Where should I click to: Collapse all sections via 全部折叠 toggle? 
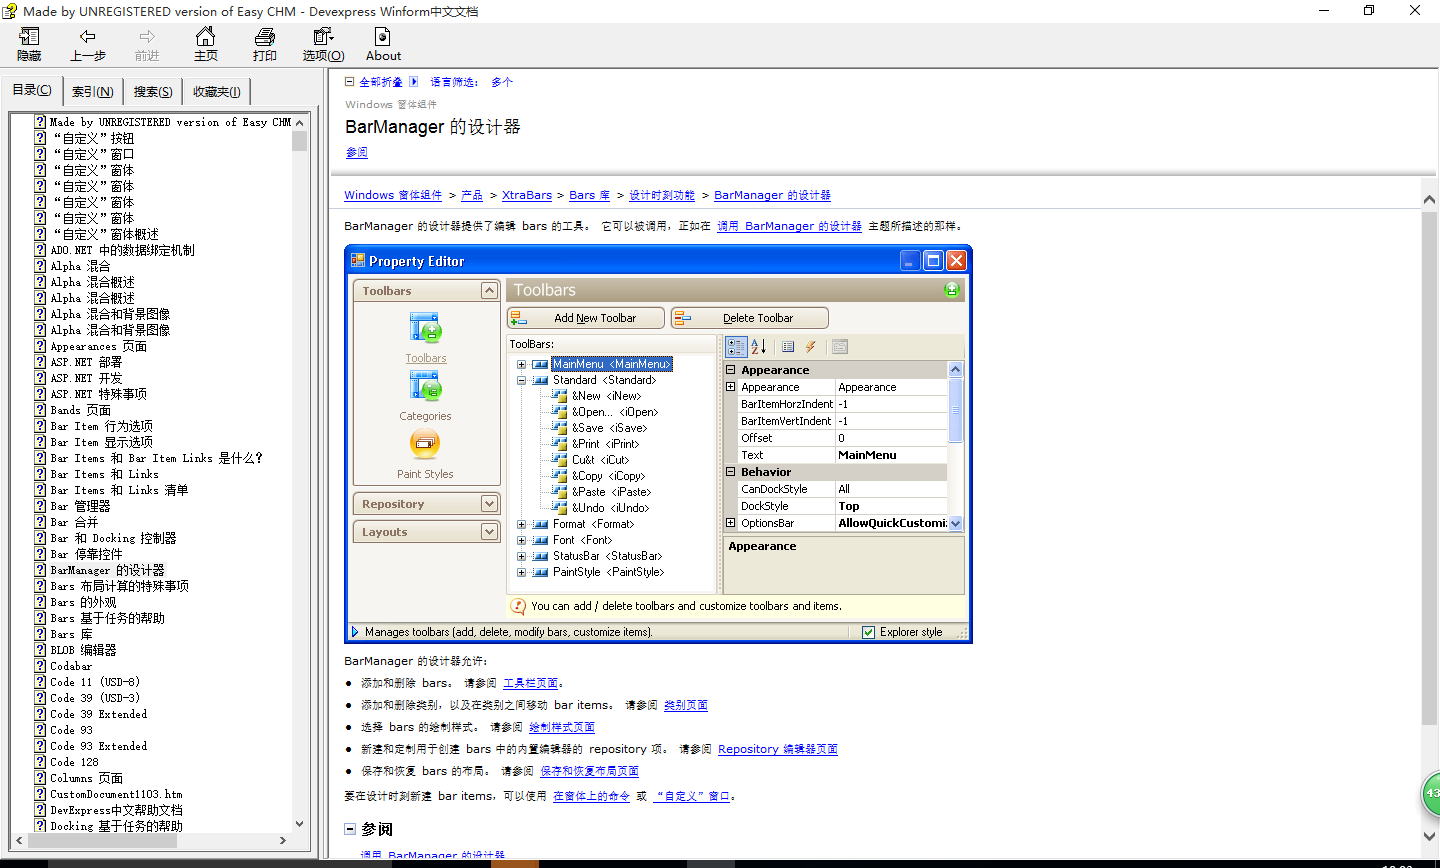point(350,82)
